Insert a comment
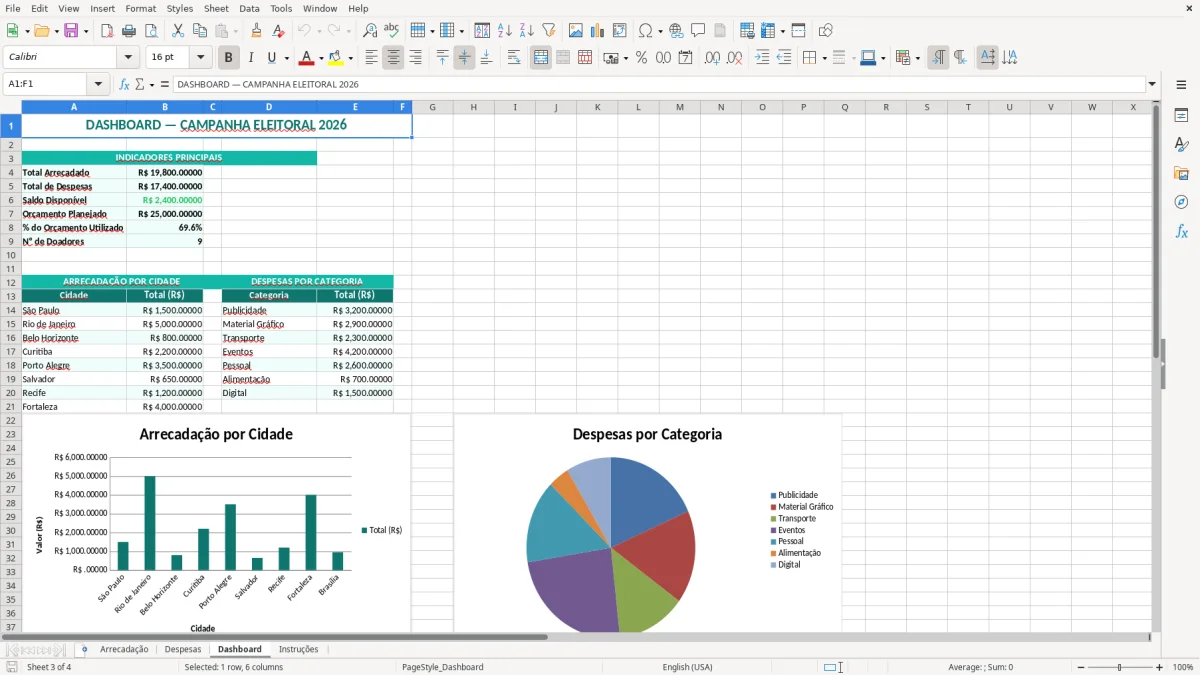 click(698, 31)
